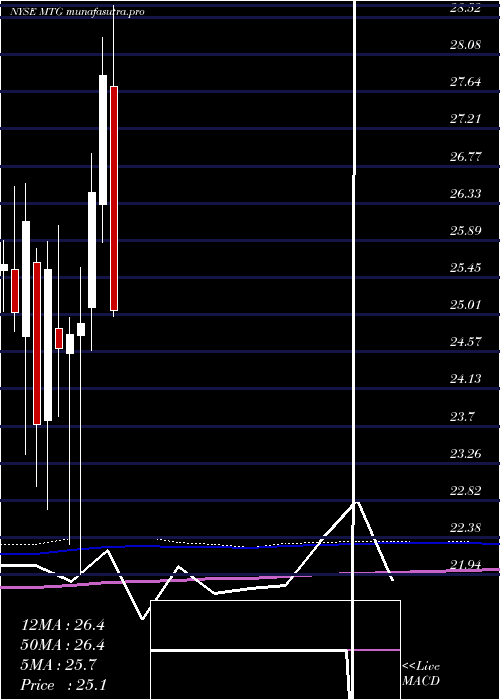
Task: Click the 22.38 price axis label
Action: click(x=465, y=528)
